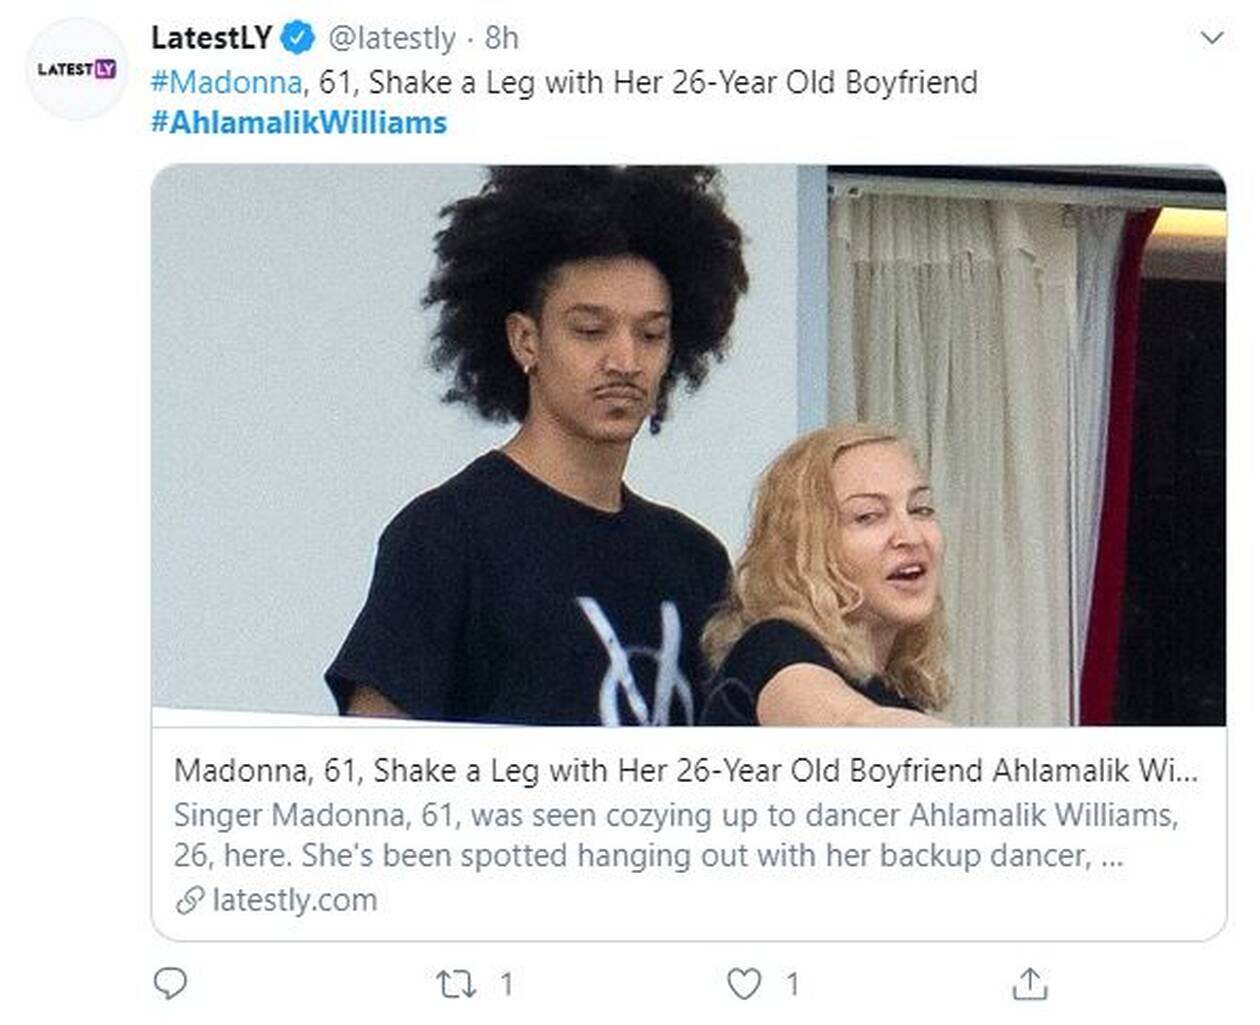The image size is (1260, 1025).
Task: Open the LatestLY profile avatar
Action: (x=76, y=69)
